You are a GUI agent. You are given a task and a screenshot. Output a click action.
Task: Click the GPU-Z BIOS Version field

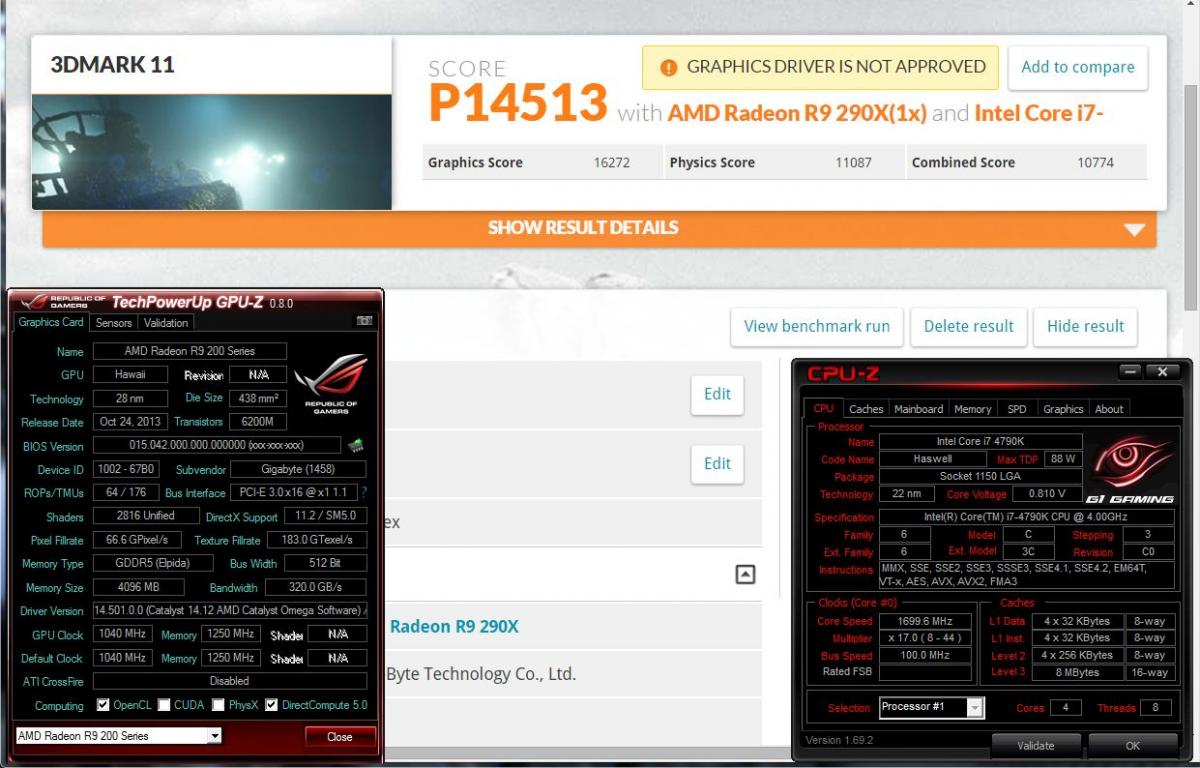coord(217,445)
